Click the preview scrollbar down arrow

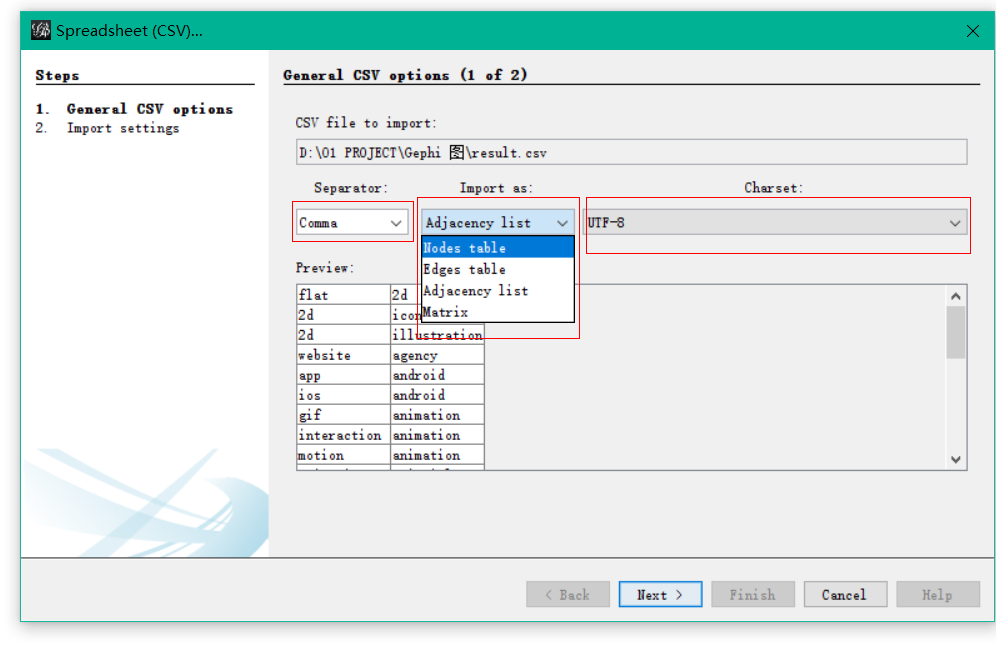956,459
